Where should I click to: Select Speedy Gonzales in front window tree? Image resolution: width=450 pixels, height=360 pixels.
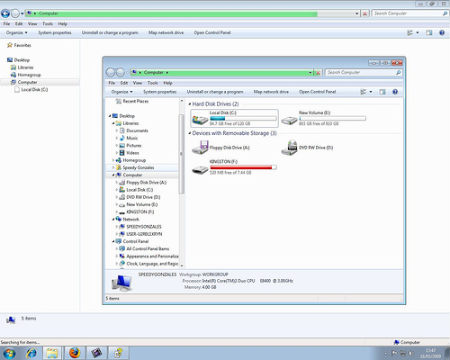(x=135, y=168)
